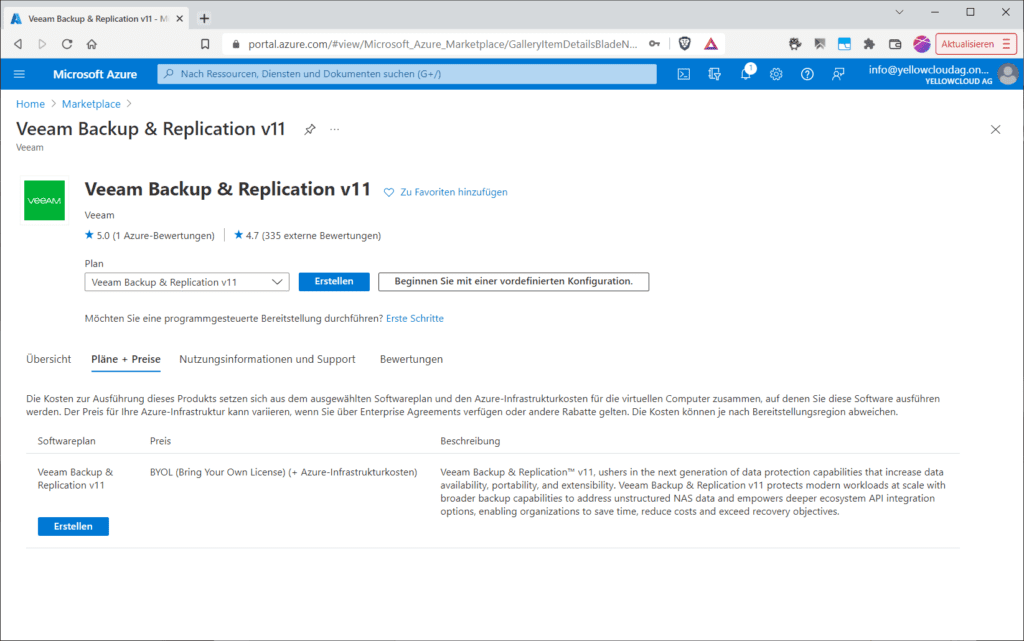Click the first extension icon in toolbar
The width and height of the screenshot is (1024, 641).
click(x=795, y=44)
